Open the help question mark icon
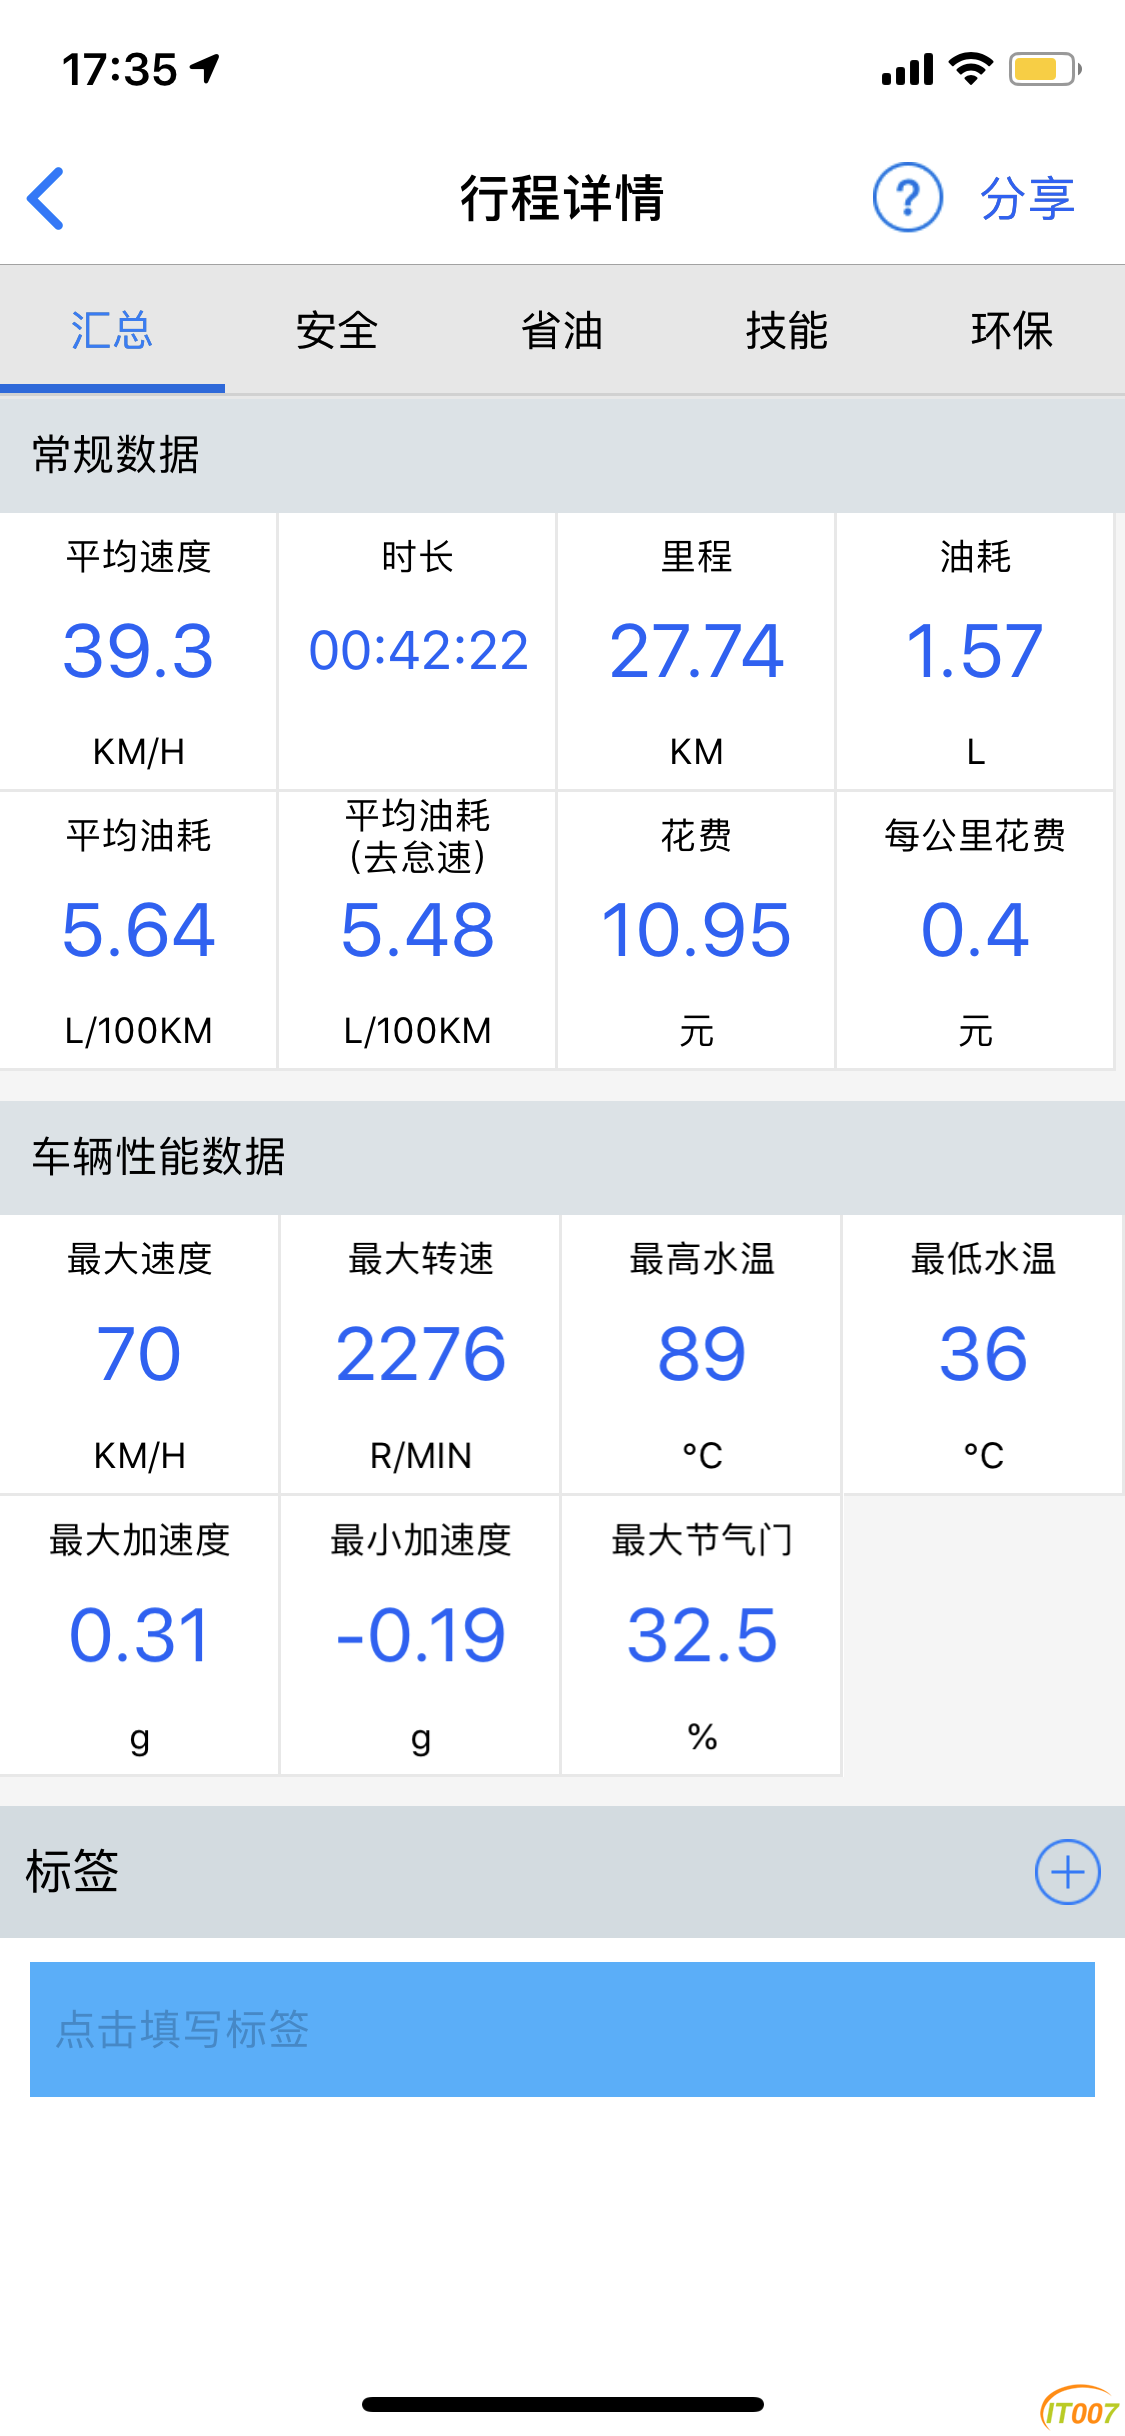The image size is (1125, 2436). 907,198
